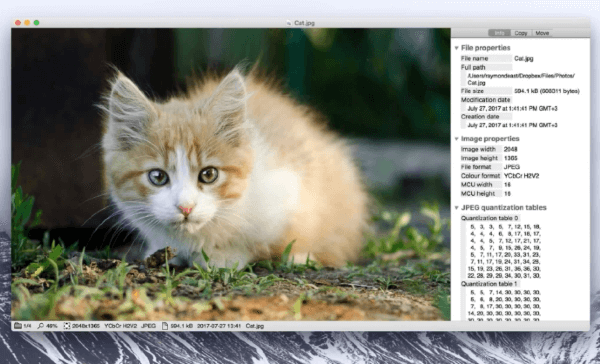Click the JPEG quantization tables heading

[x=504, y=207]
